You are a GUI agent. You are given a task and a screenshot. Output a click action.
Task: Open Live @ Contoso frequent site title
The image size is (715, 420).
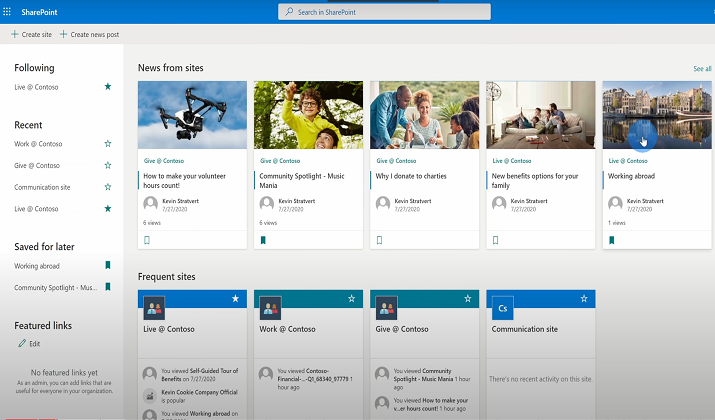pos(169,329)
